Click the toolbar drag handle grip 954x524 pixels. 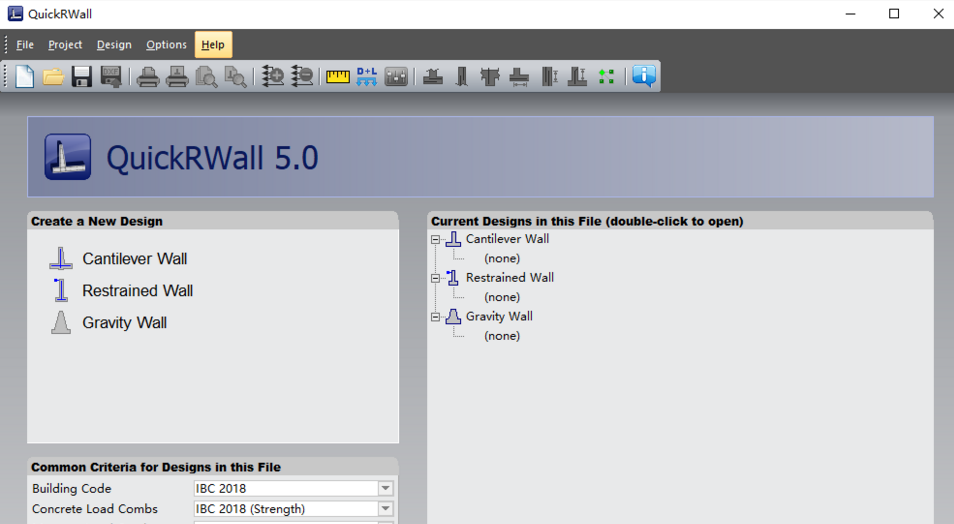point(5,77)
